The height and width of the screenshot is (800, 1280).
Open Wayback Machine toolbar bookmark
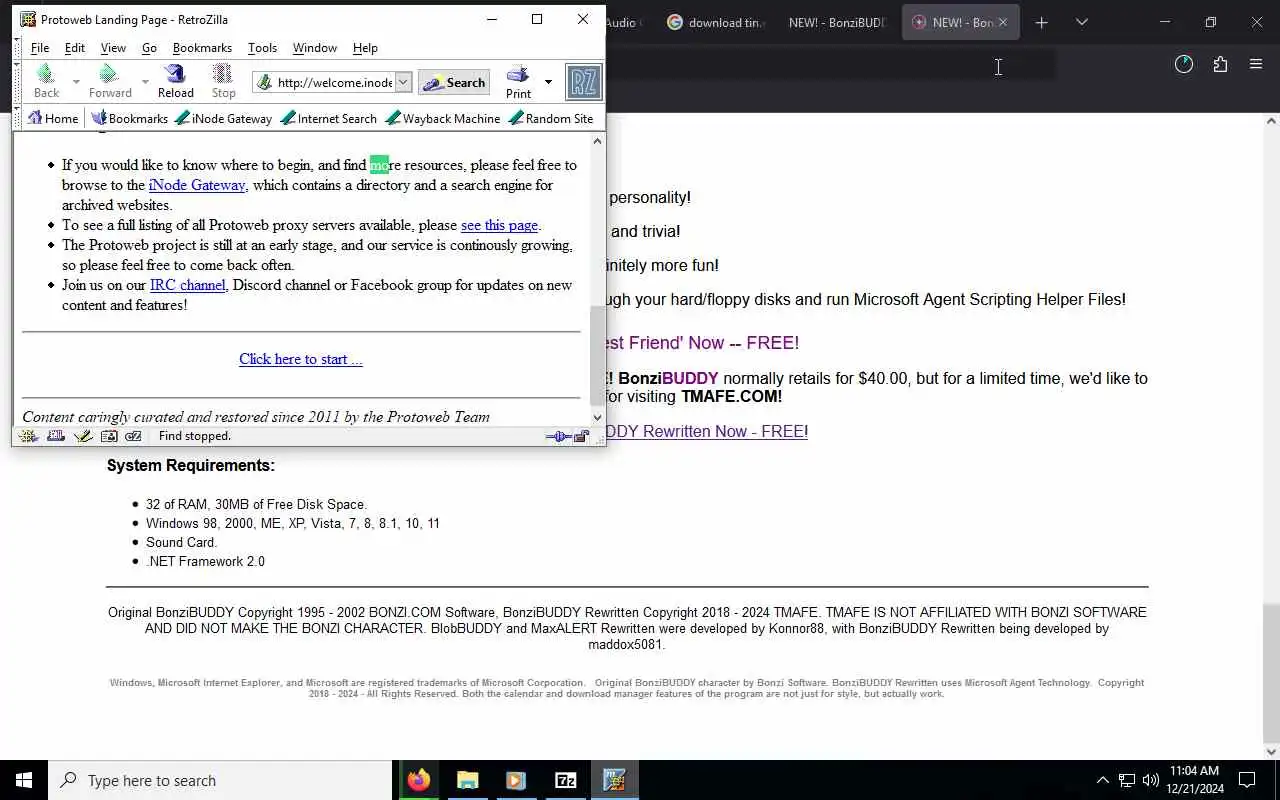point(443,118)
